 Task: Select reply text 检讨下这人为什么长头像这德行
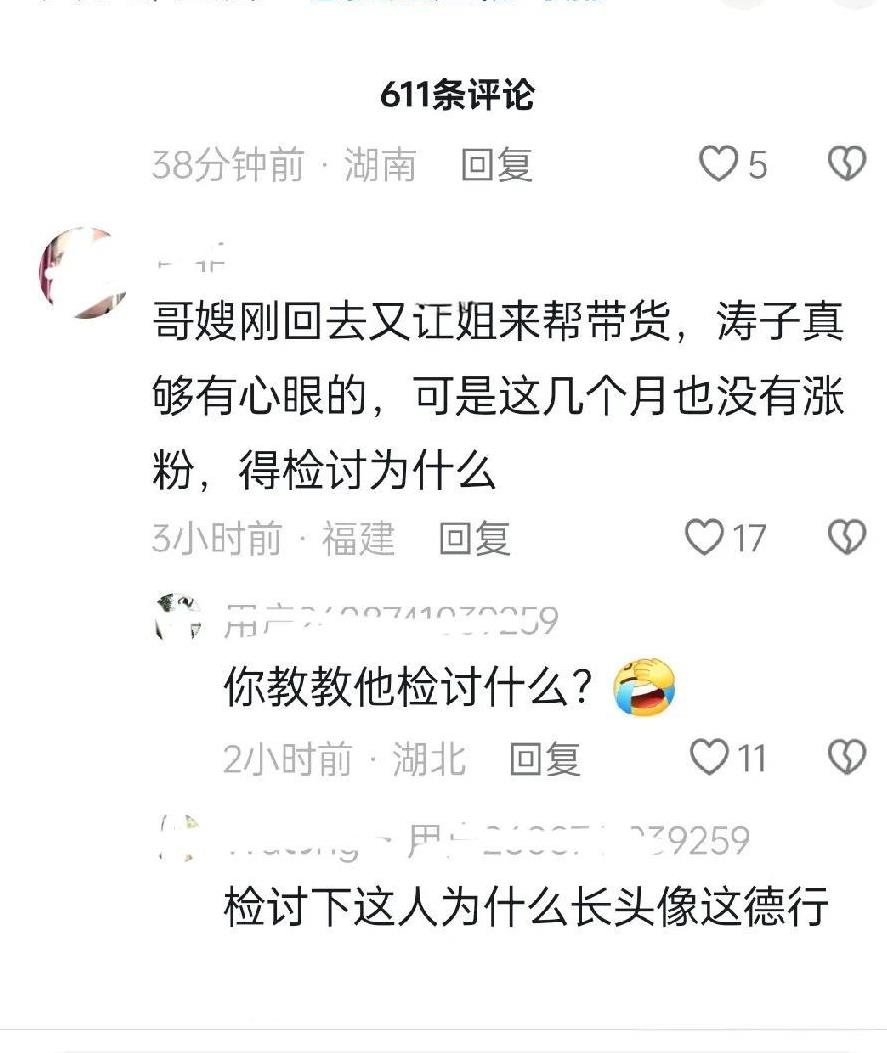coord(526,907)
